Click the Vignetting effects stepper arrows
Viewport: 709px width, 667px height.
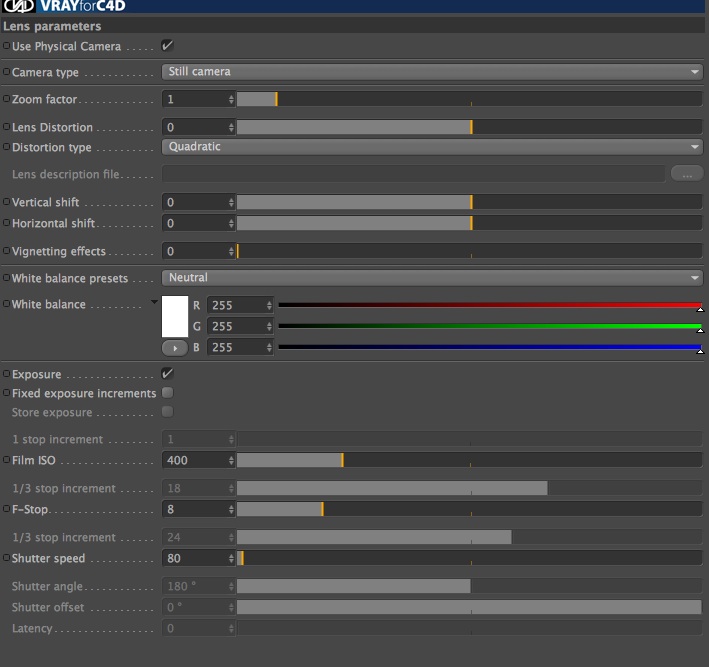click(232, 251)
